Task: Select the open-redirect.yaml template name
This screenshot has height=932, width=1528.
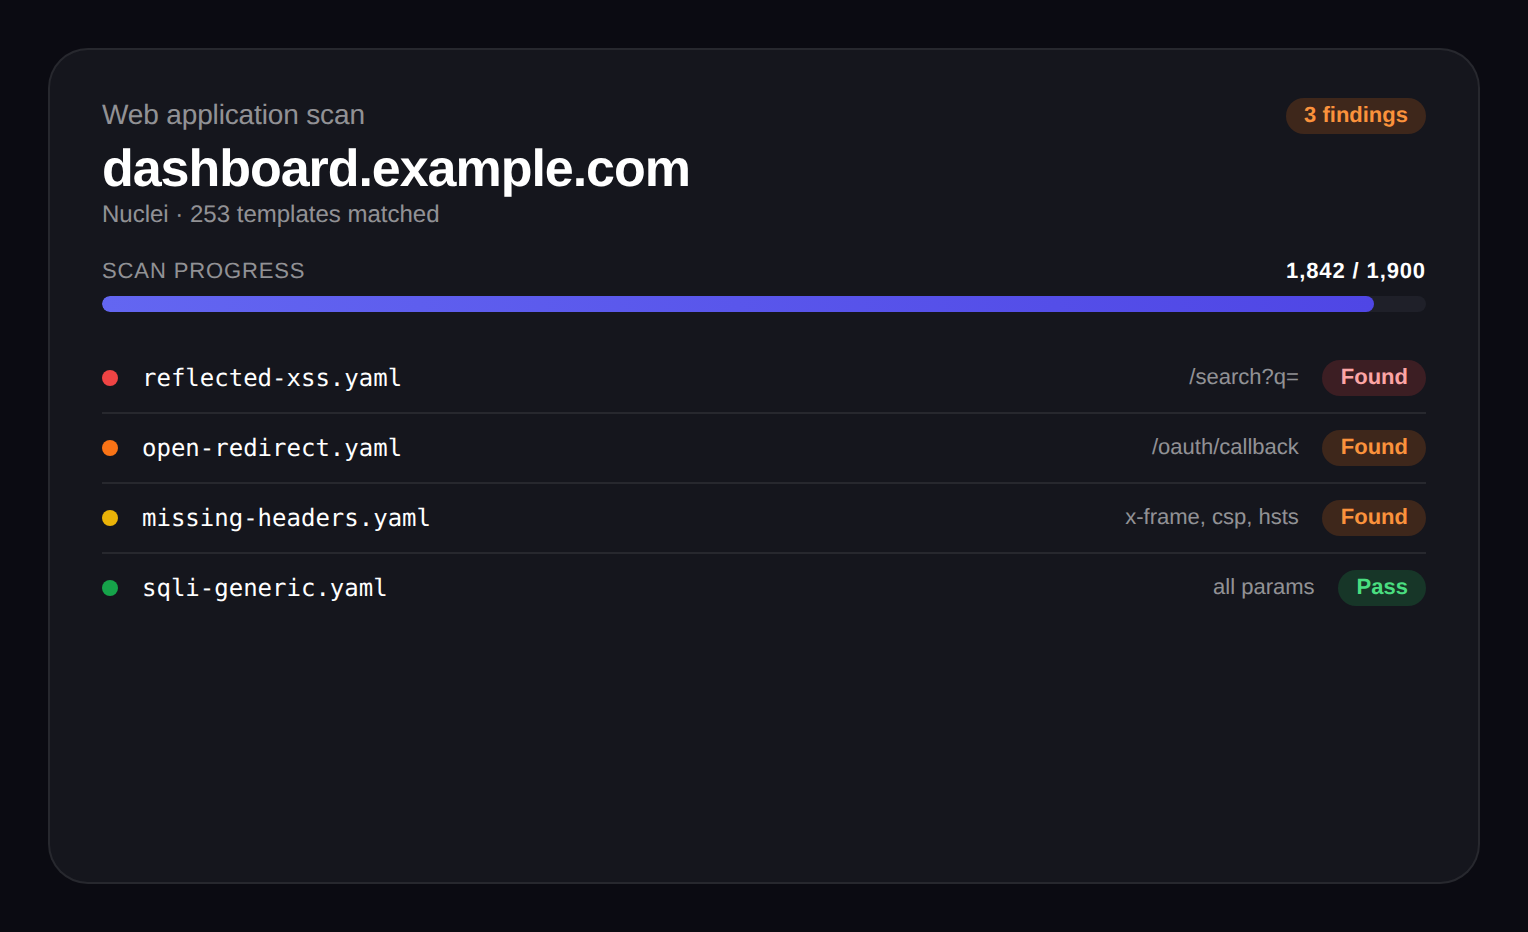Action: pyautogui.click(x=272, y=448)
